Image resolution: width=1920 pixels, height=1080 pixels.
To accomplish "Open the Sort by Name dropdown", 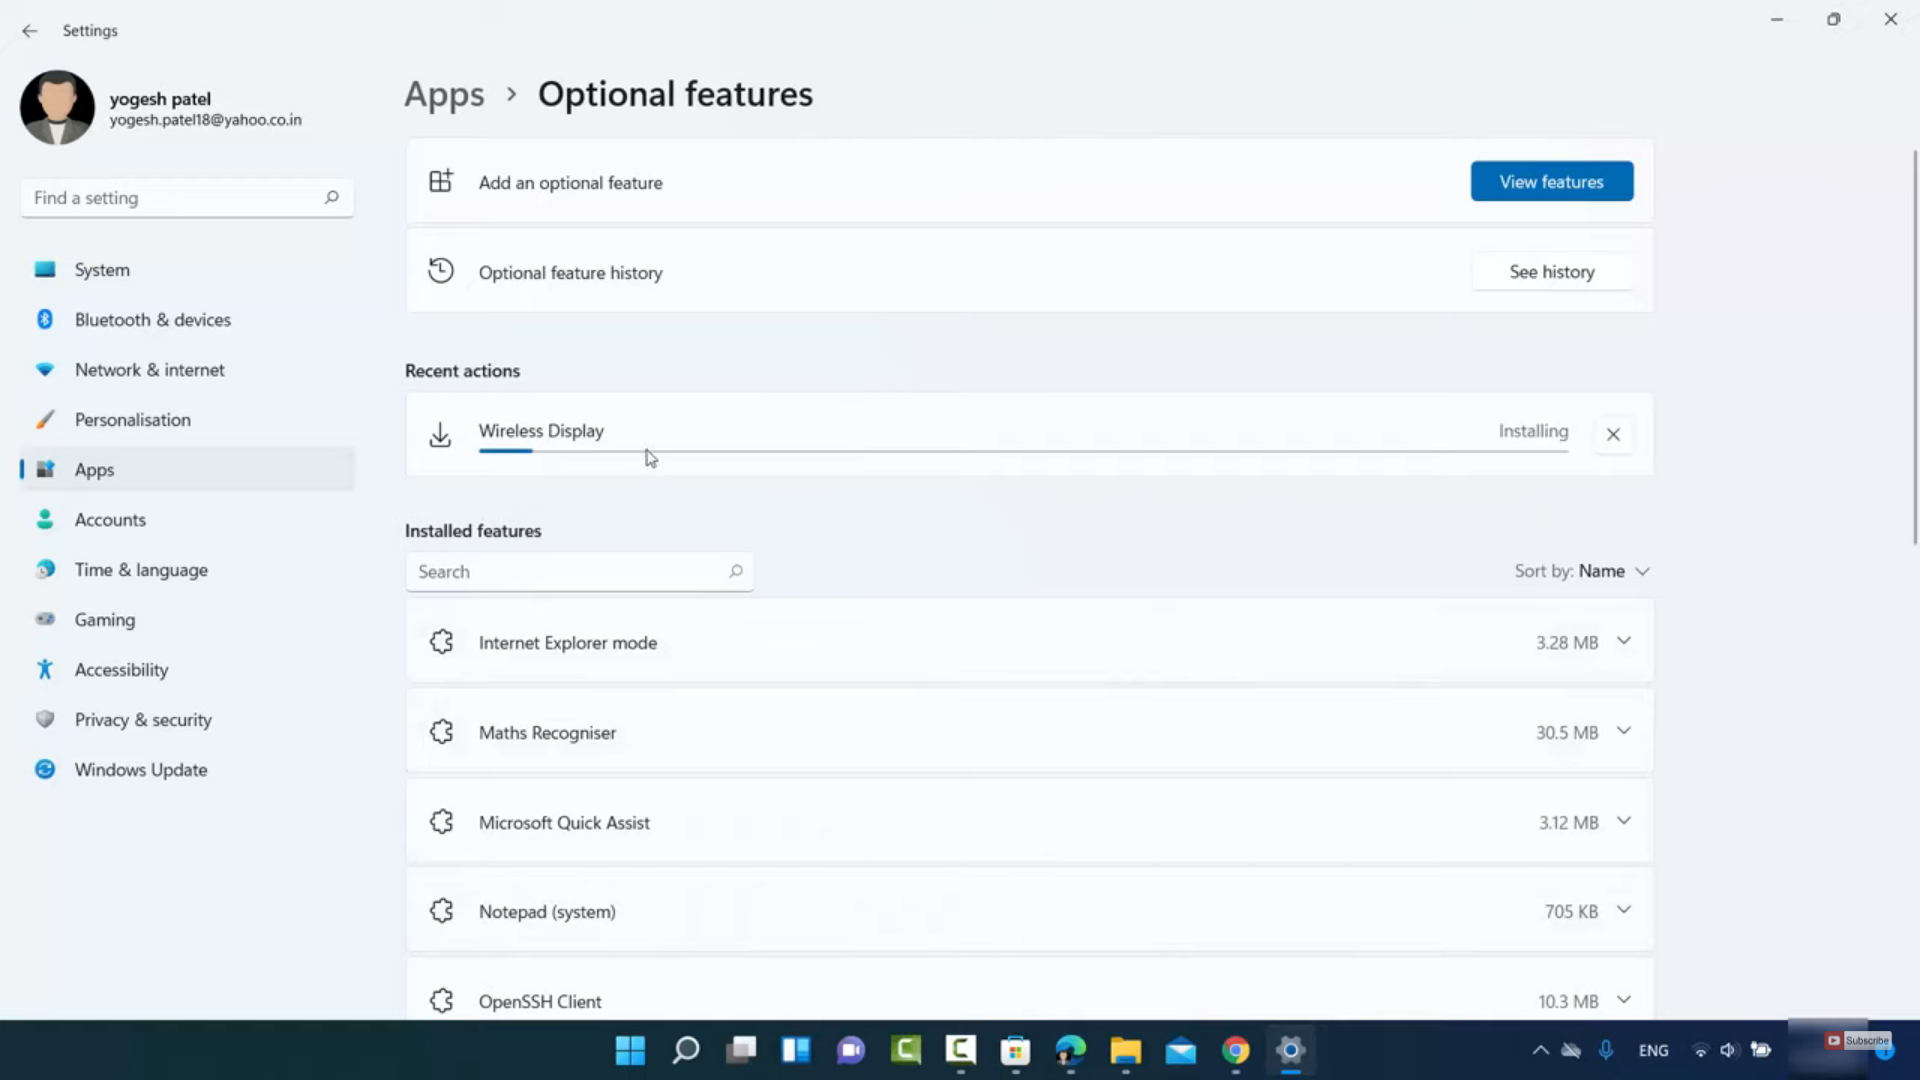I will [1582, 571].
